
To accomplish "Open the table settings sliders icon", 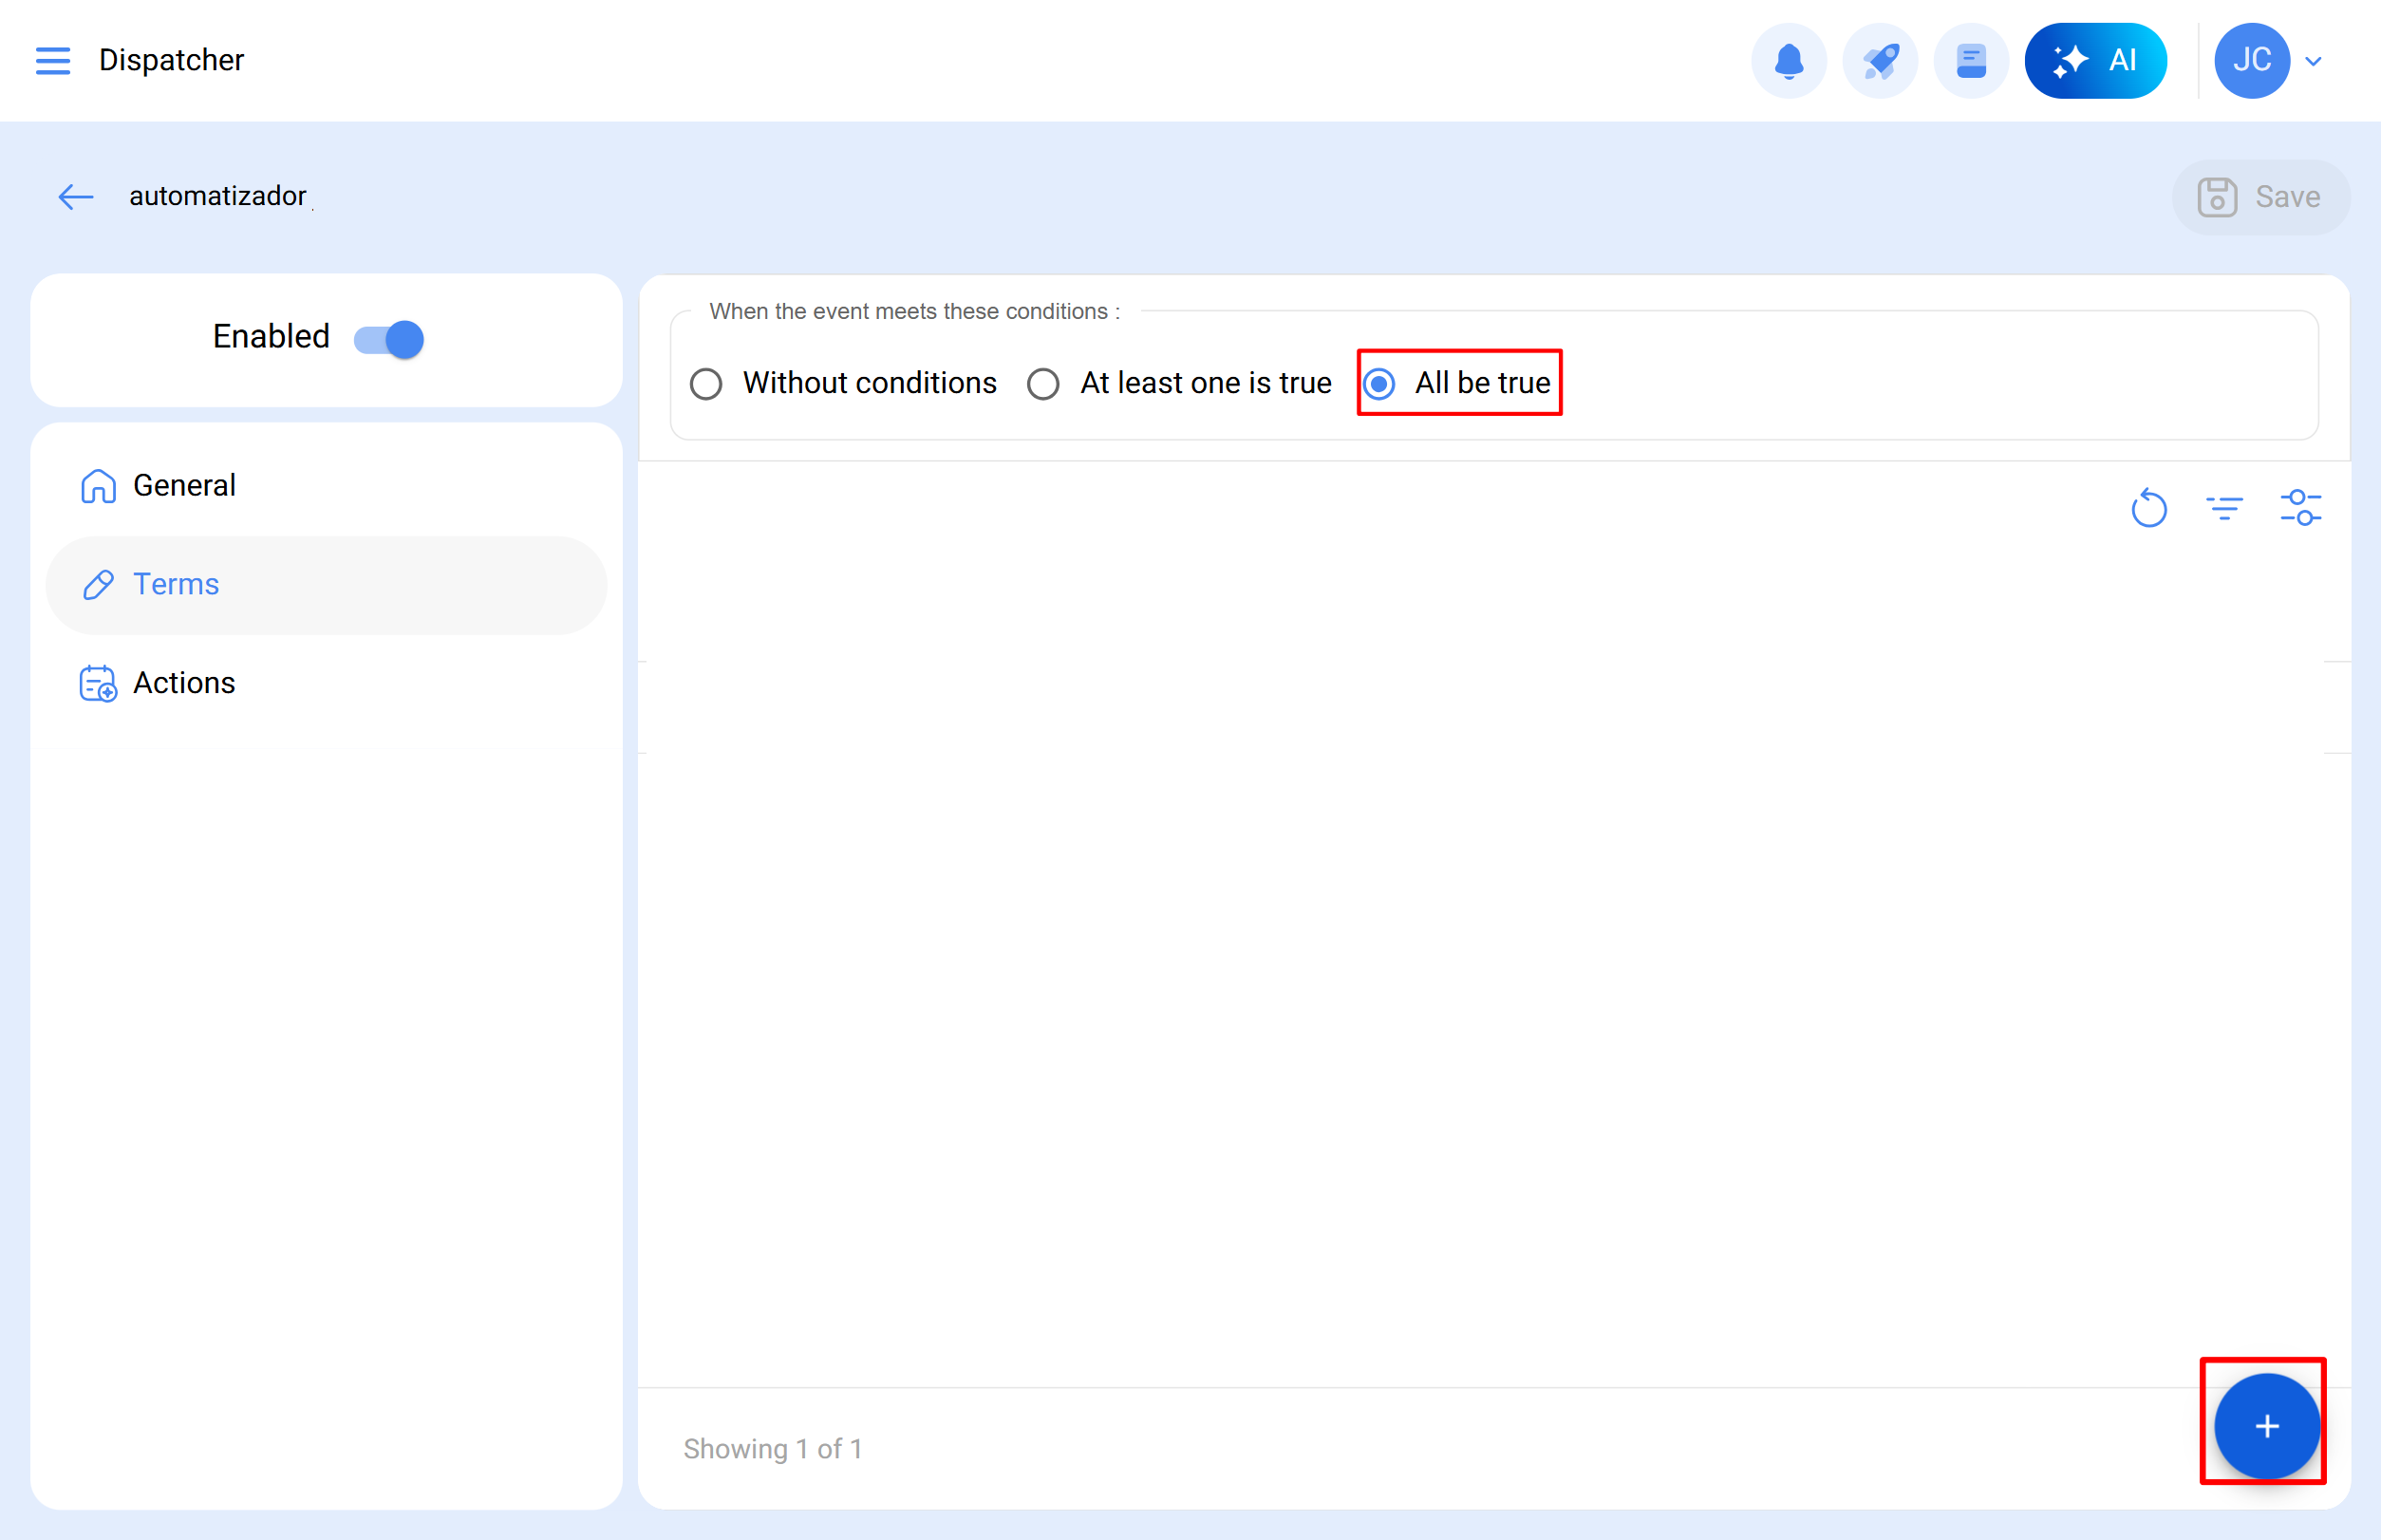I will [2300, 508].
